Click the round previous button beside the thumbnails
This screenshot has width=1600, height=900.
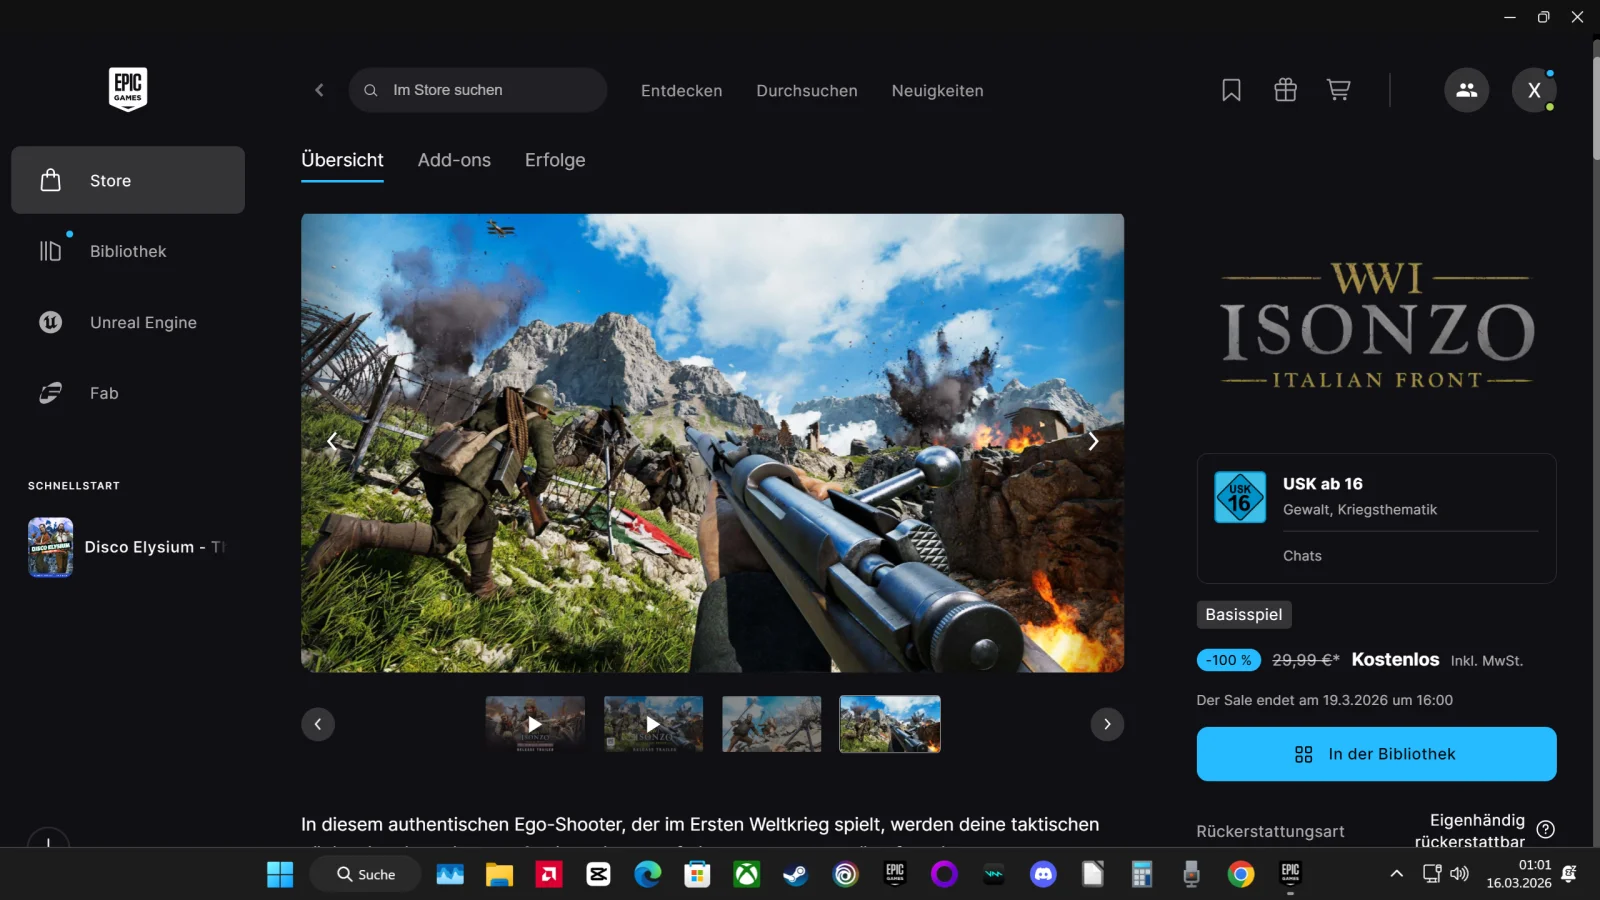point(318,724)
